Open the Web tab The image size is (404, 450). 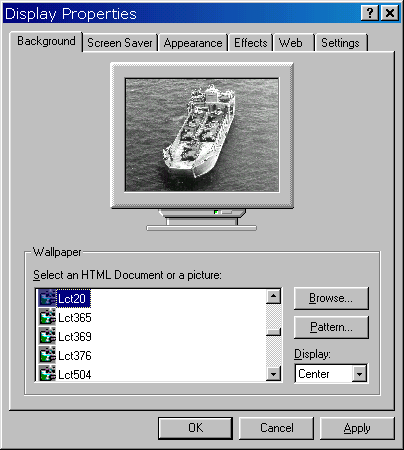(291, 43)
